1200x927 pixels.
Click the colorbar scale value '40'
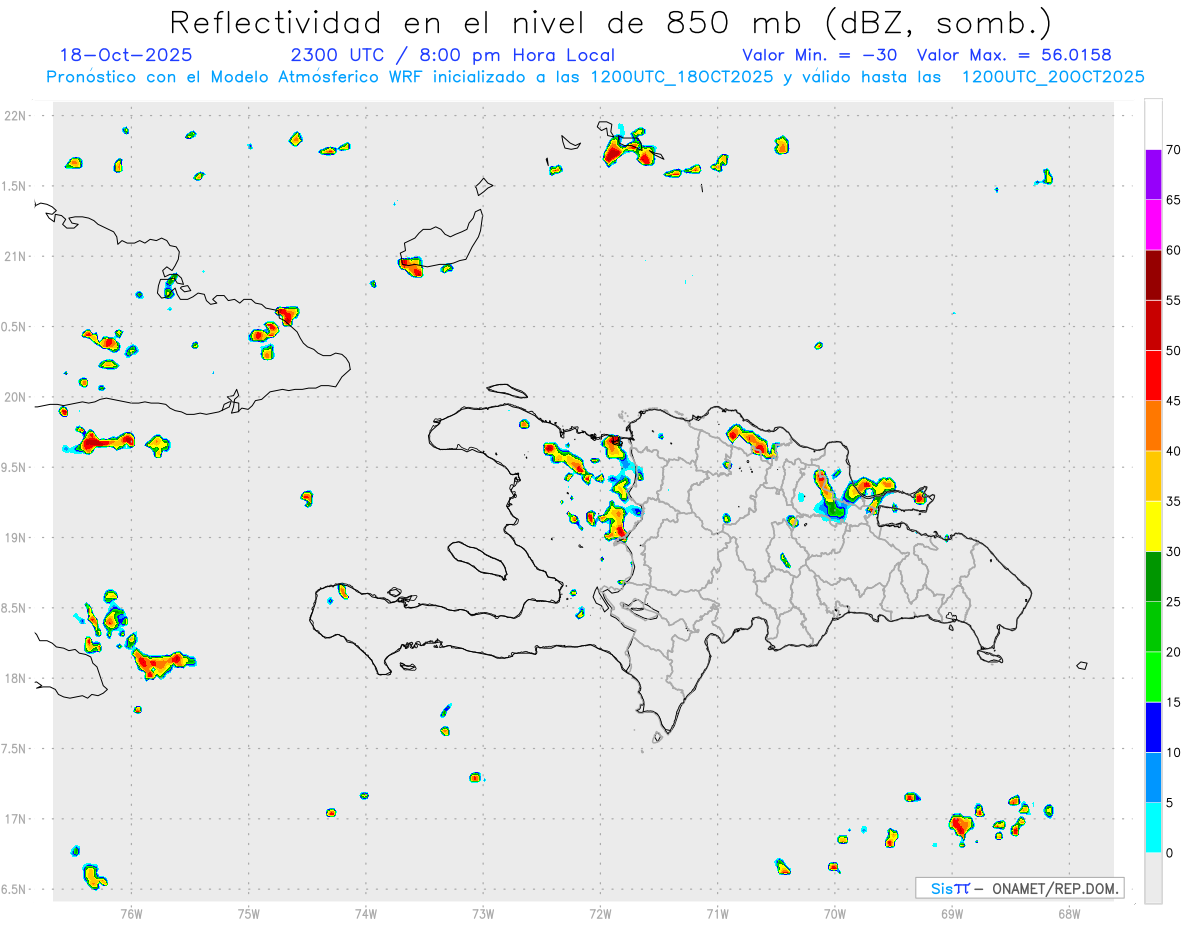1174,451
